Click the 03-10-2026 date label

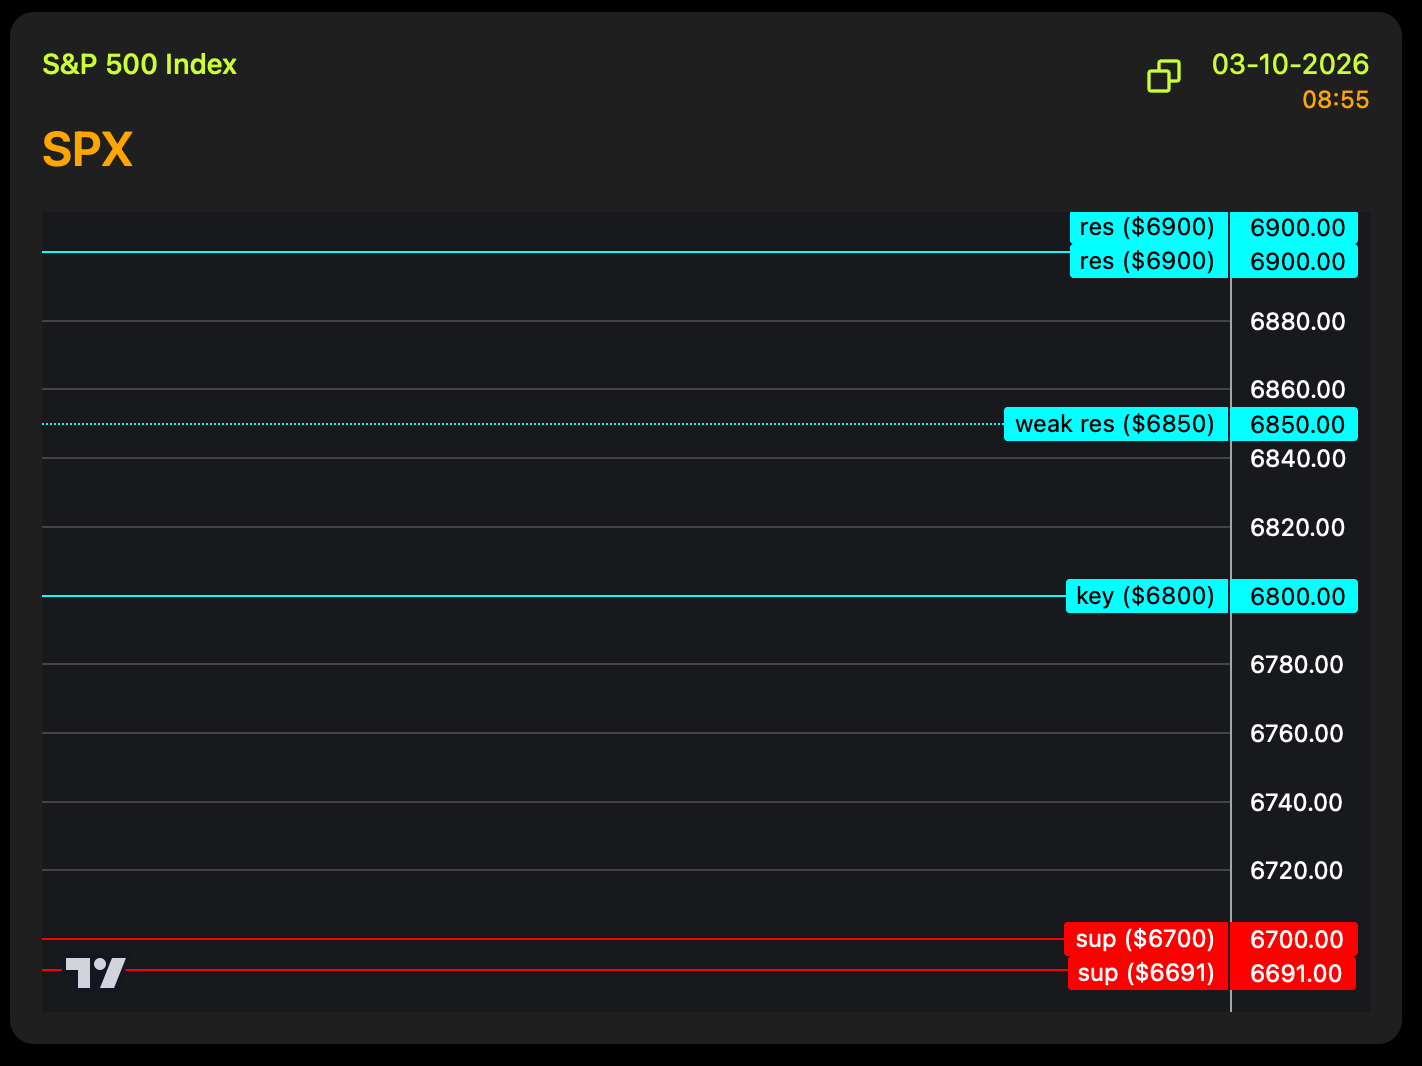1290,65
